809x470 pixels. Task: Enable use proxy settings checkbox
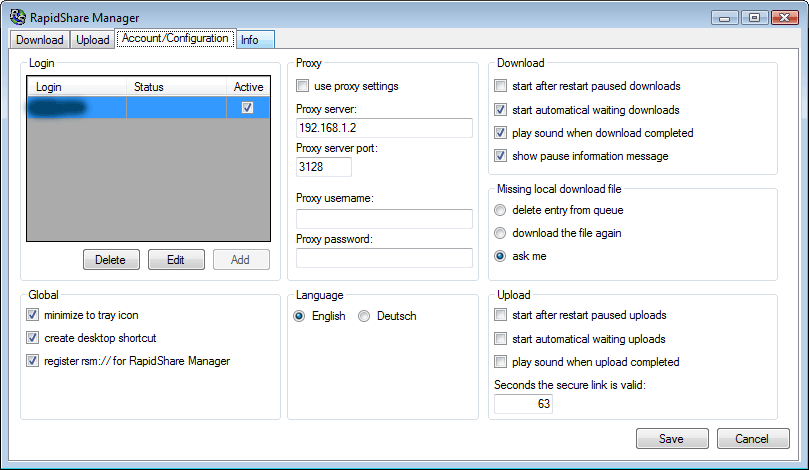pos(304,87)
